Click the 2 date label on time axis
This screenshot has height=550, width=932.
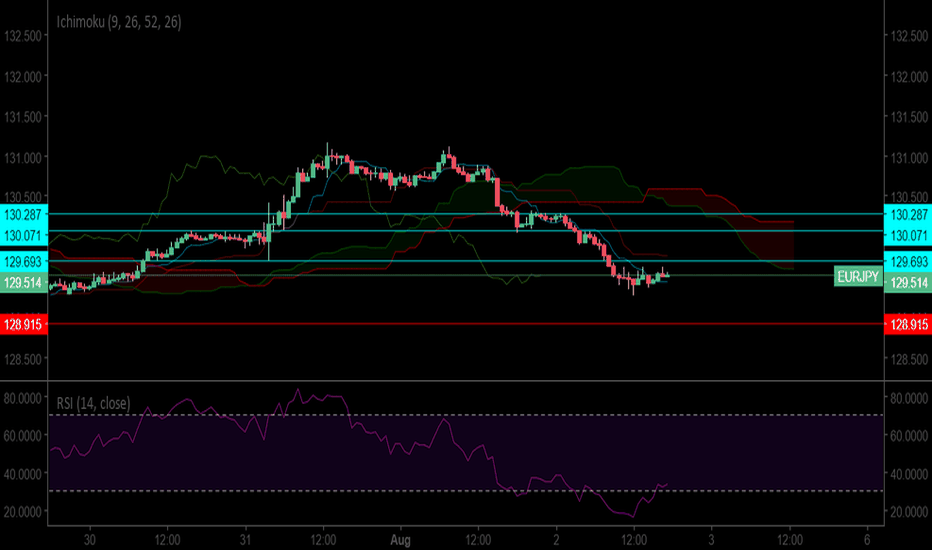pyautogui.click(x=556, y=540)
